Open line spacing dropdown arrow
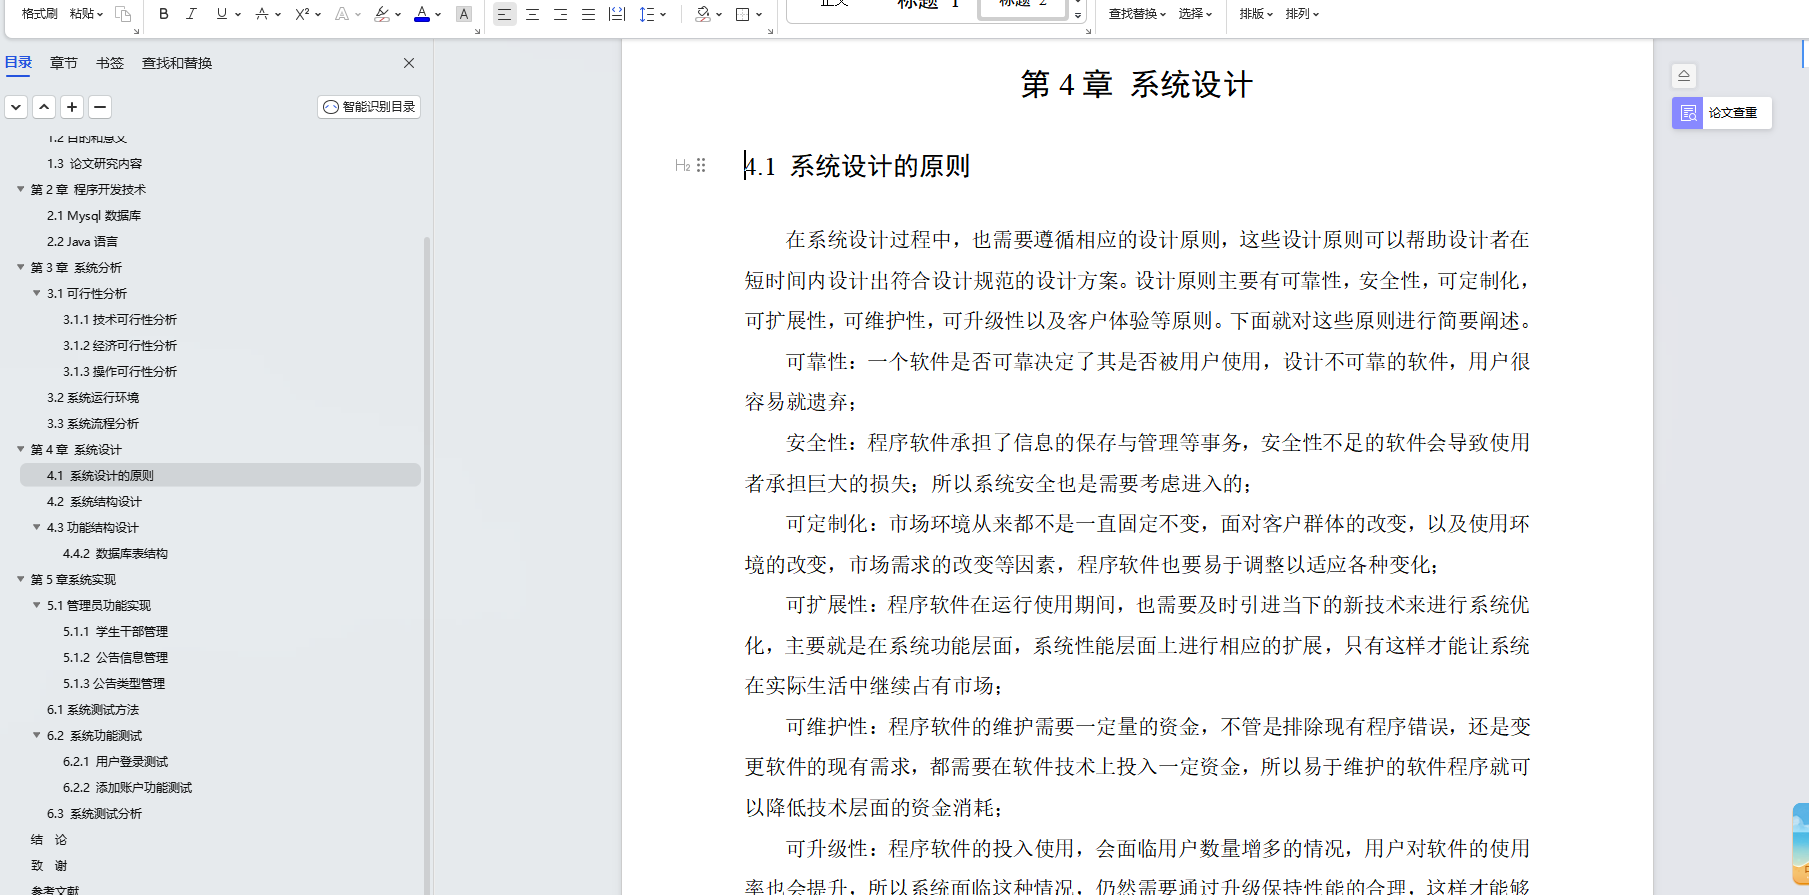 click(x=663, y=14)
